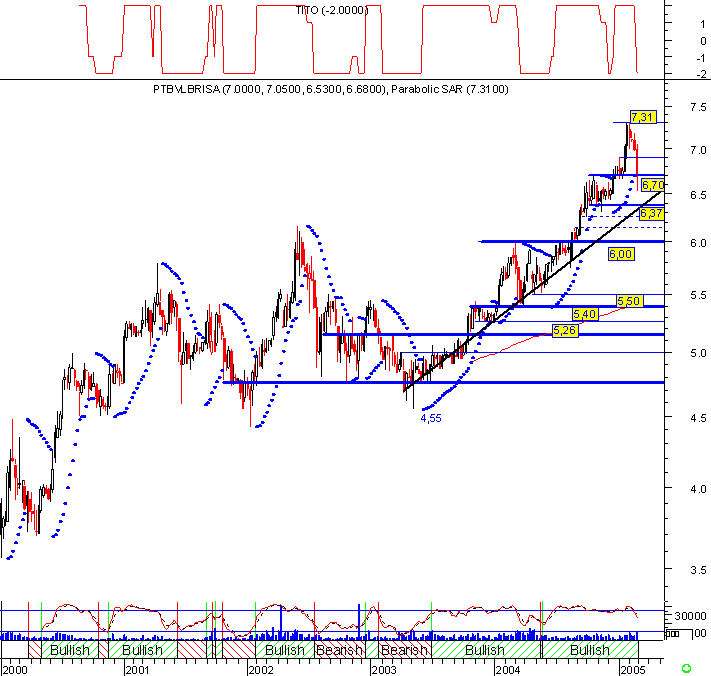Click the TITO (-2.0000) indicator title
This screenshot has height=676, width=711.
click(331, 10)
